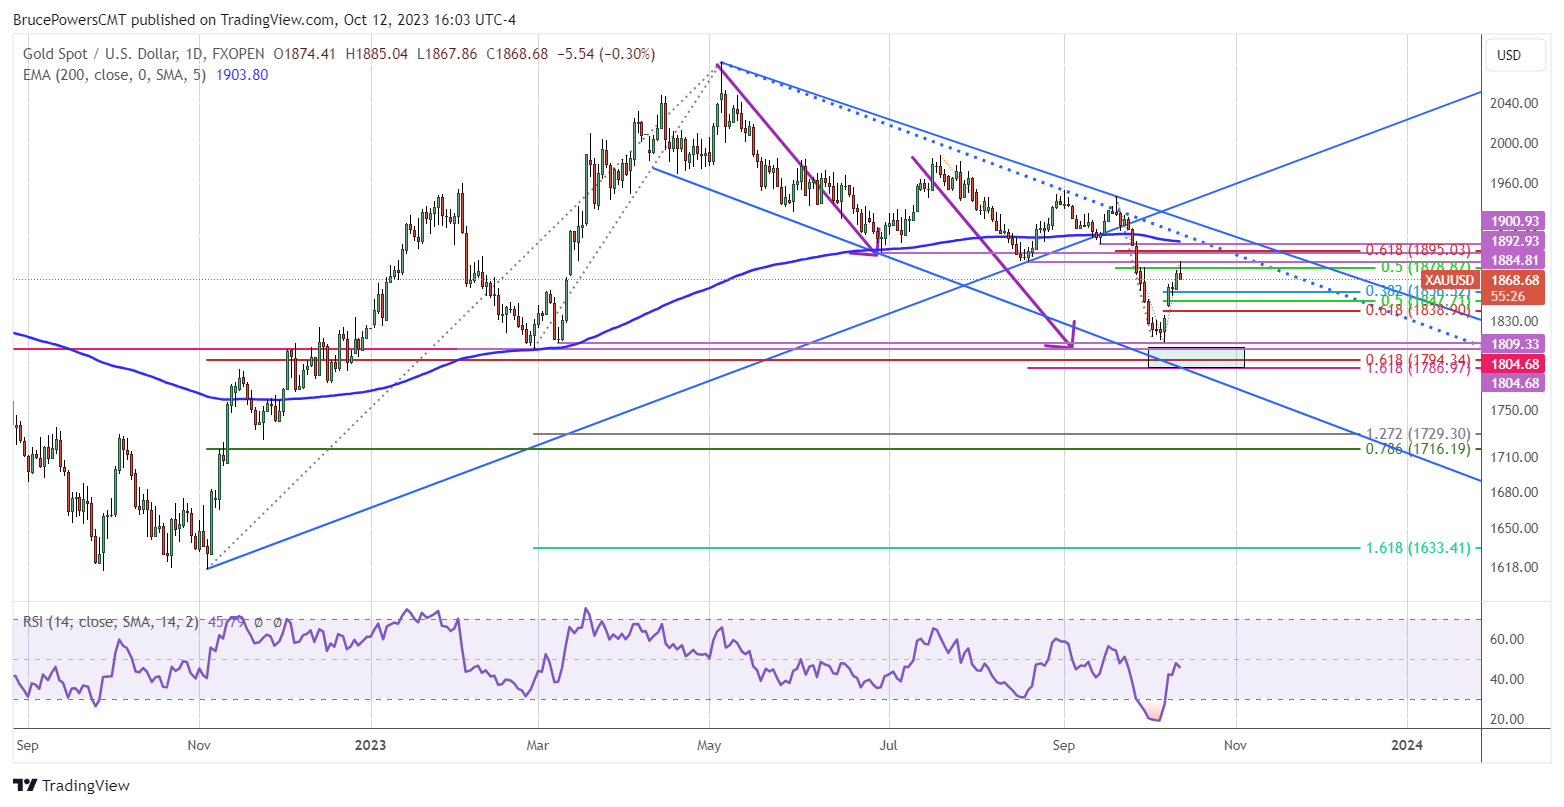Click the Jul time axis label
Screen dimensions: 1564x807
tap(887, 745)
